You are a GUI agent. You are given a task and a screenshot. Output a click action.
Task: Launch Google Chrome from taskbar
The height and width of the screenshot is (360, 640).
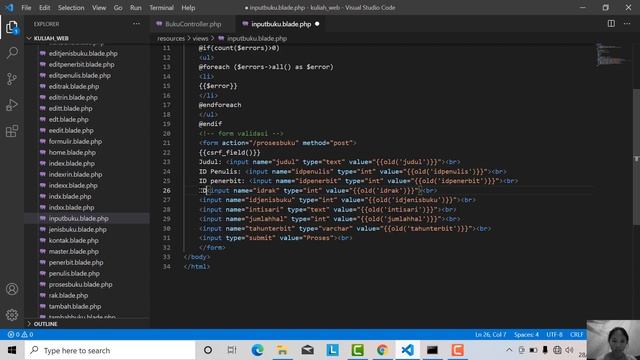pos(382,350)
